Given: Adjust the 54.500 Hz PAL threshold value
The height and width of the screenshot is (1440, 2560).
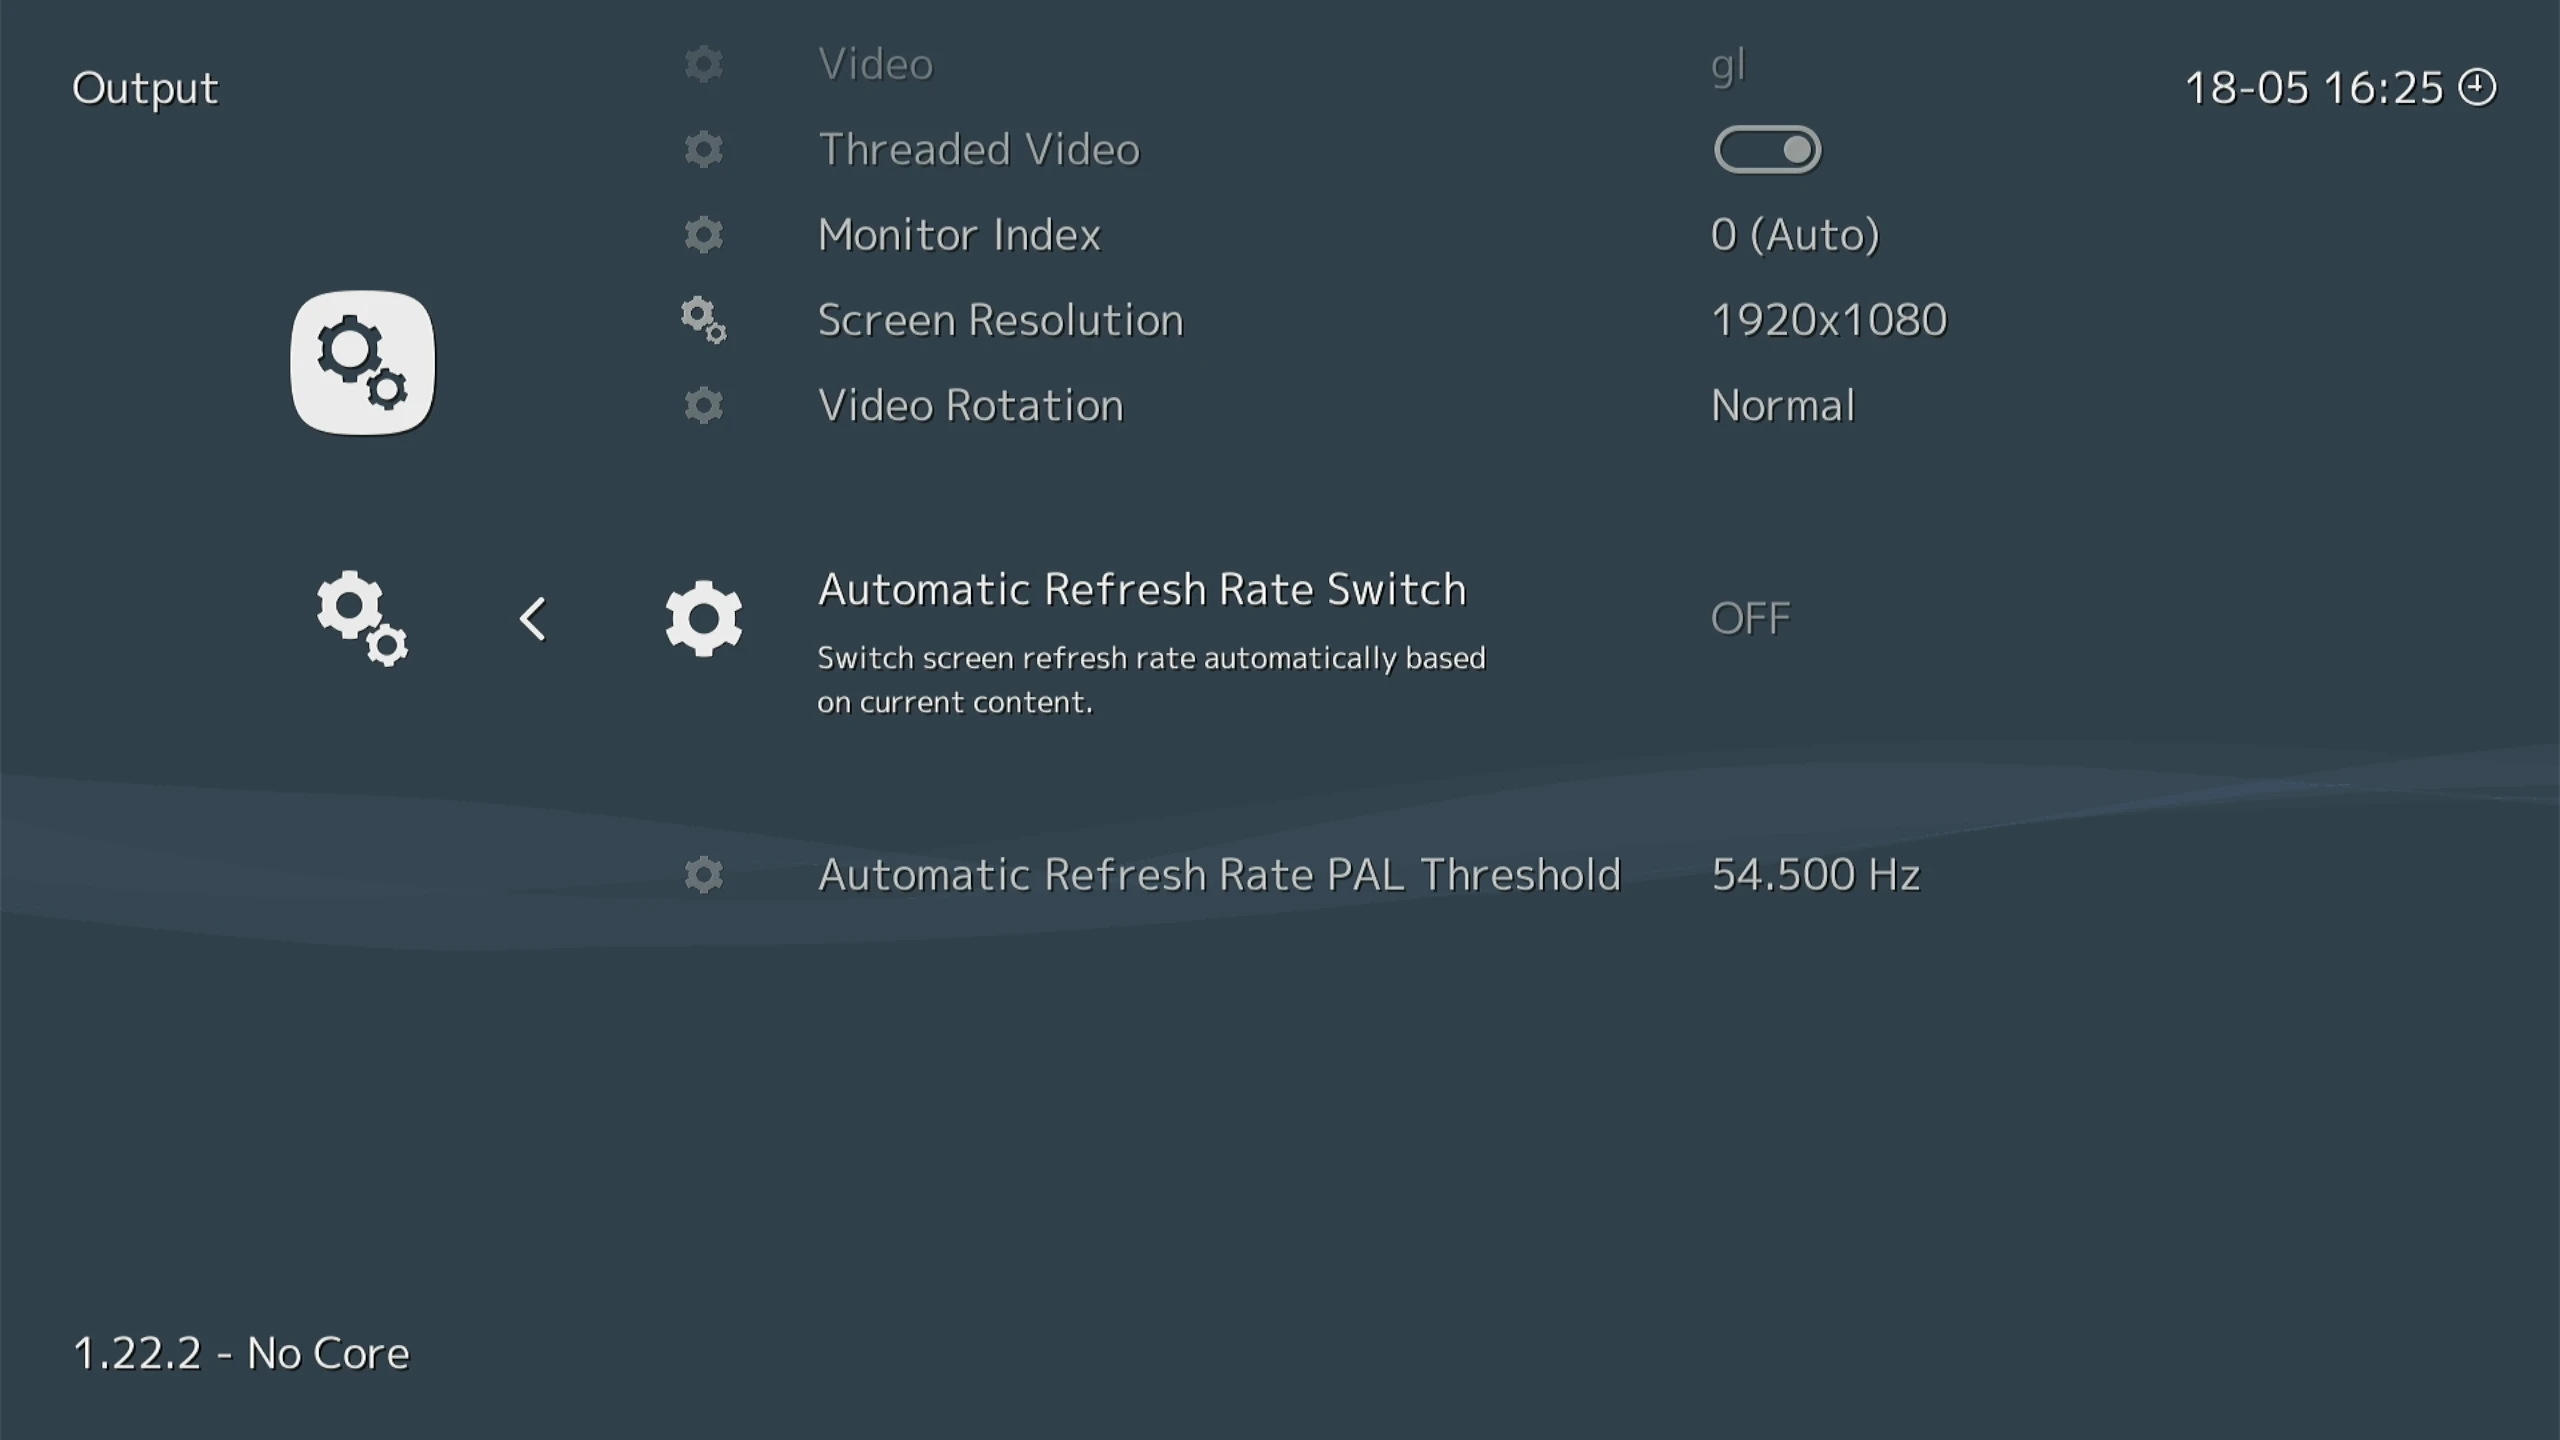Looking at the screenshot, I should [x=1816, y=875].
